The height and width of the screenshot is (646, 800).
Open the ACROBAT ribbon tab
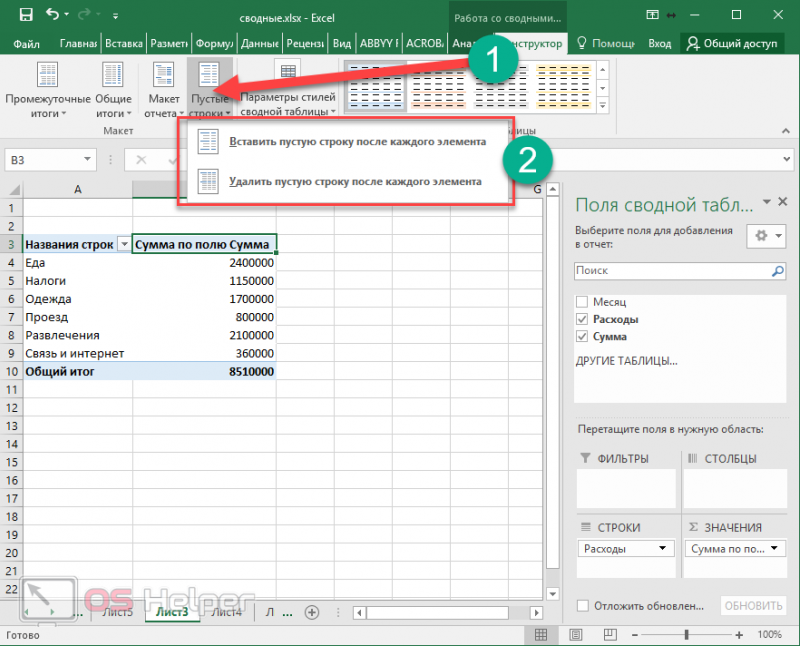pyautogui.click(x=425, y=44)
